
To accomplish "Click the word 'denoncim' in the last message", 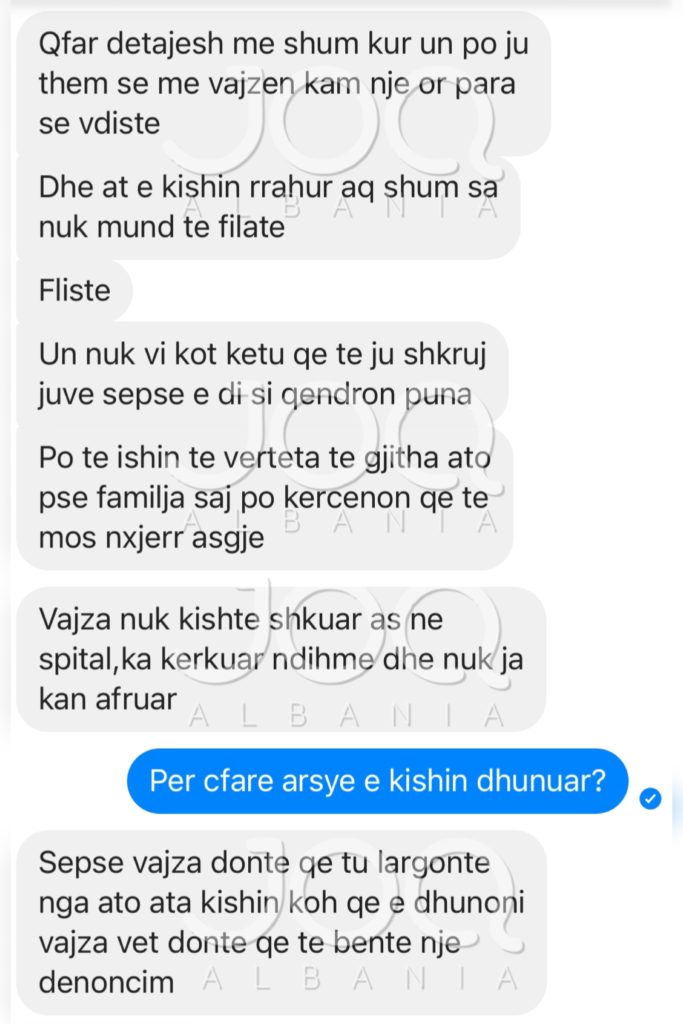I will pos(106,982).
